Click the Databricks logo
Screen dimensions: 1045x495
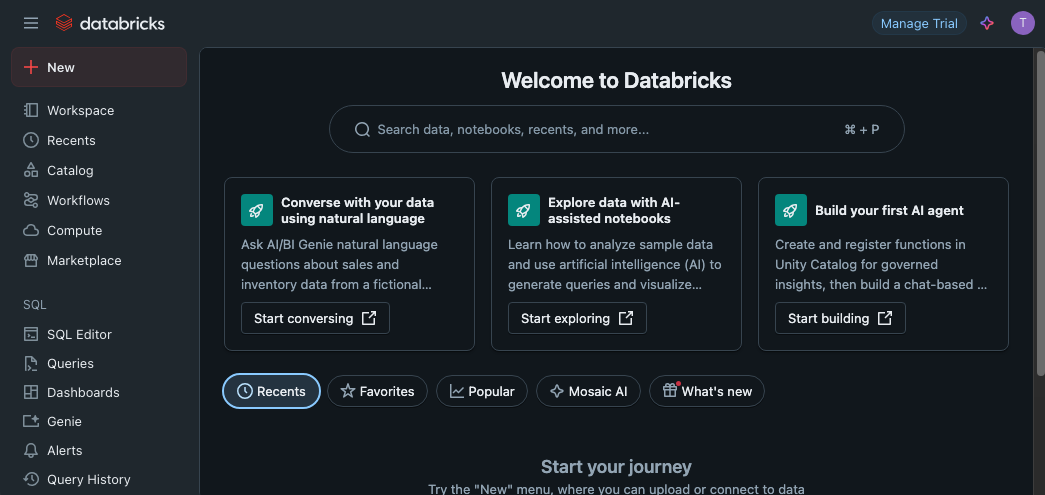[111, 23]
